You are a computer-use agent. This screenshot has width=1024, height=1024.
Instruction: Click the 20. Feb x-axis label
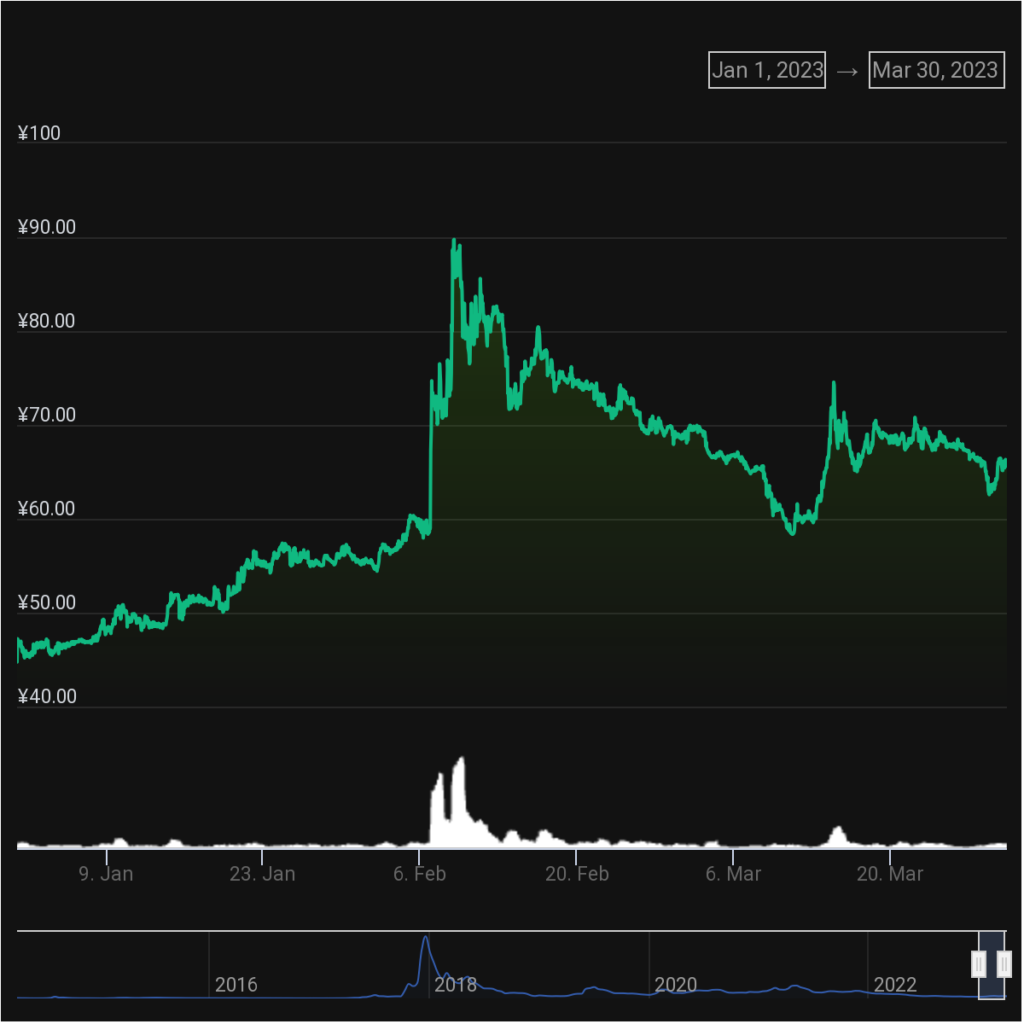(576, 874)
